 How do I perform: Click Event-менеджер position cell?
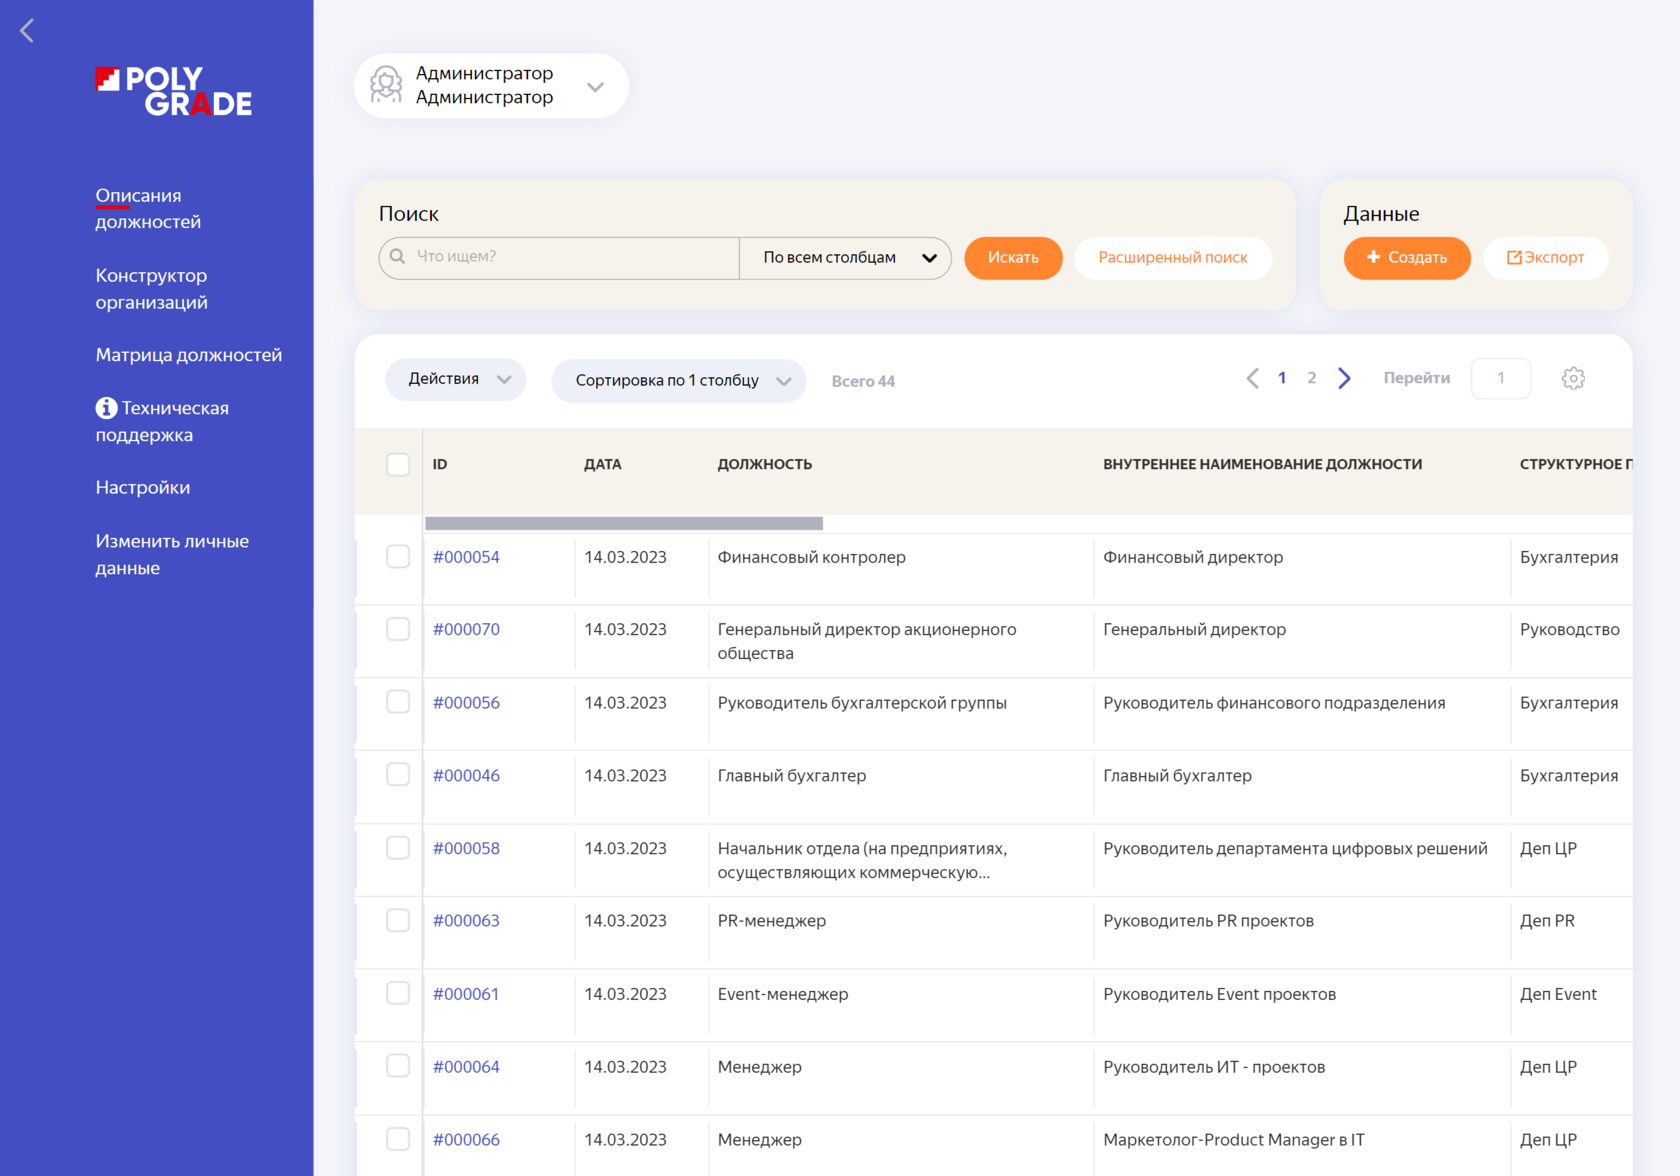click(x=783, y=993)
